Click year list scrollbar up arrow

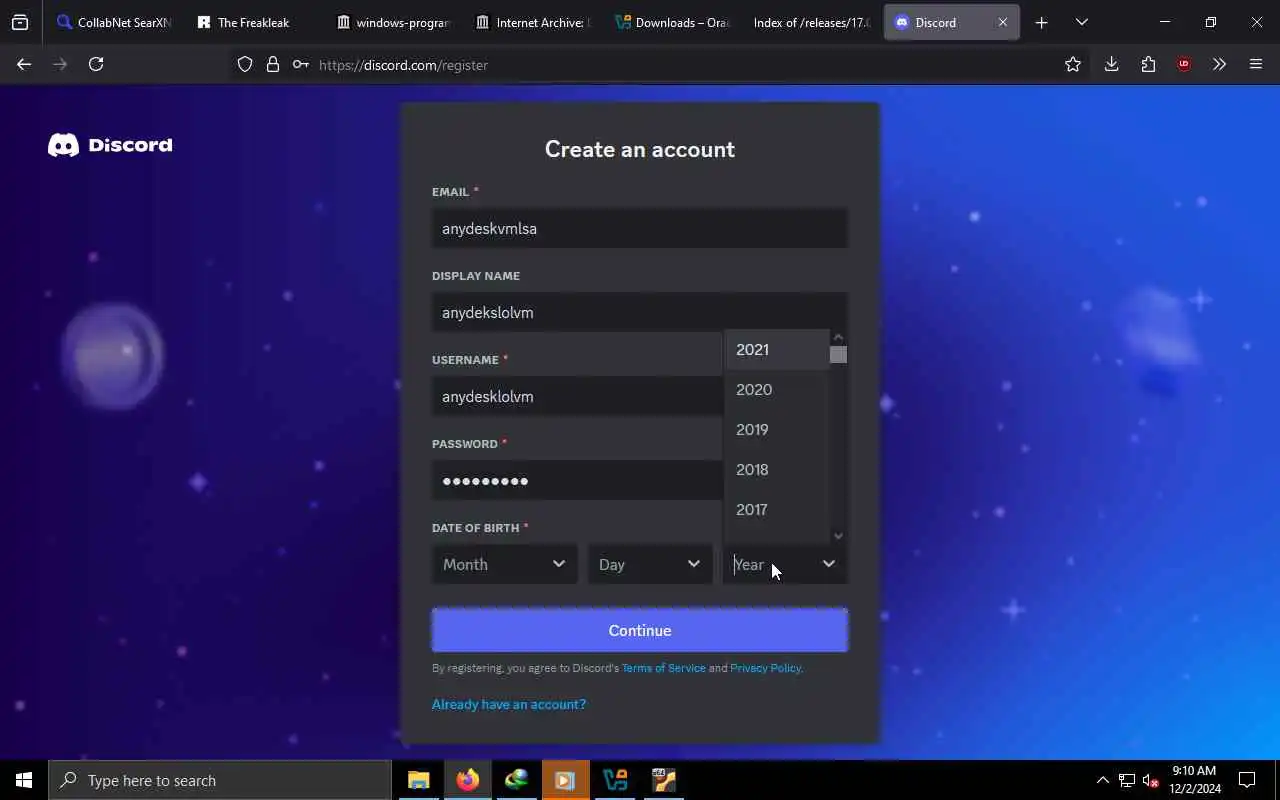838,337
